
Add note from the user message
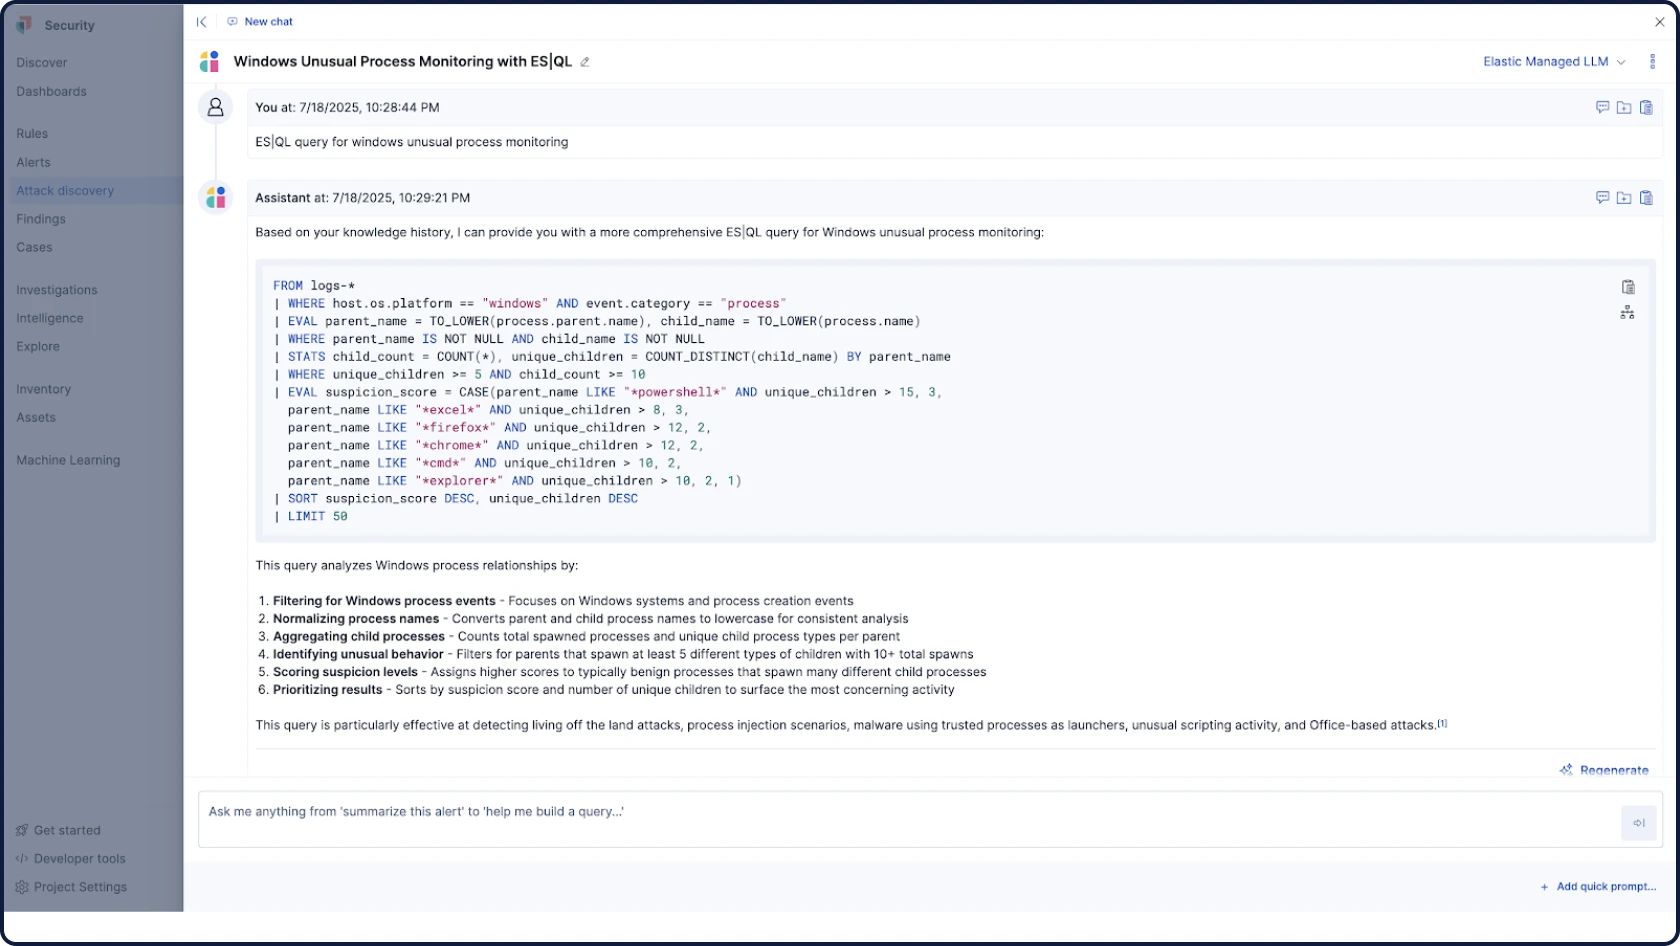click(1602, 107)
